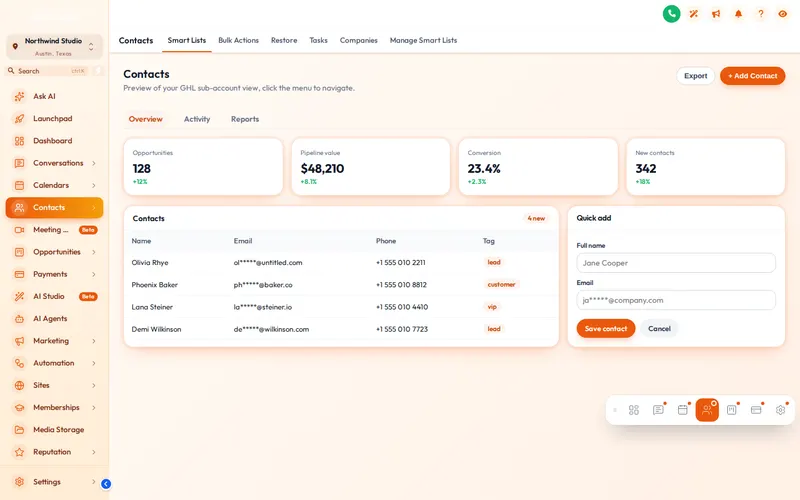The width and height of the screenshot is (800, 500).
Task: Open the Conversion 23.4% card
Action: [538, 167]
